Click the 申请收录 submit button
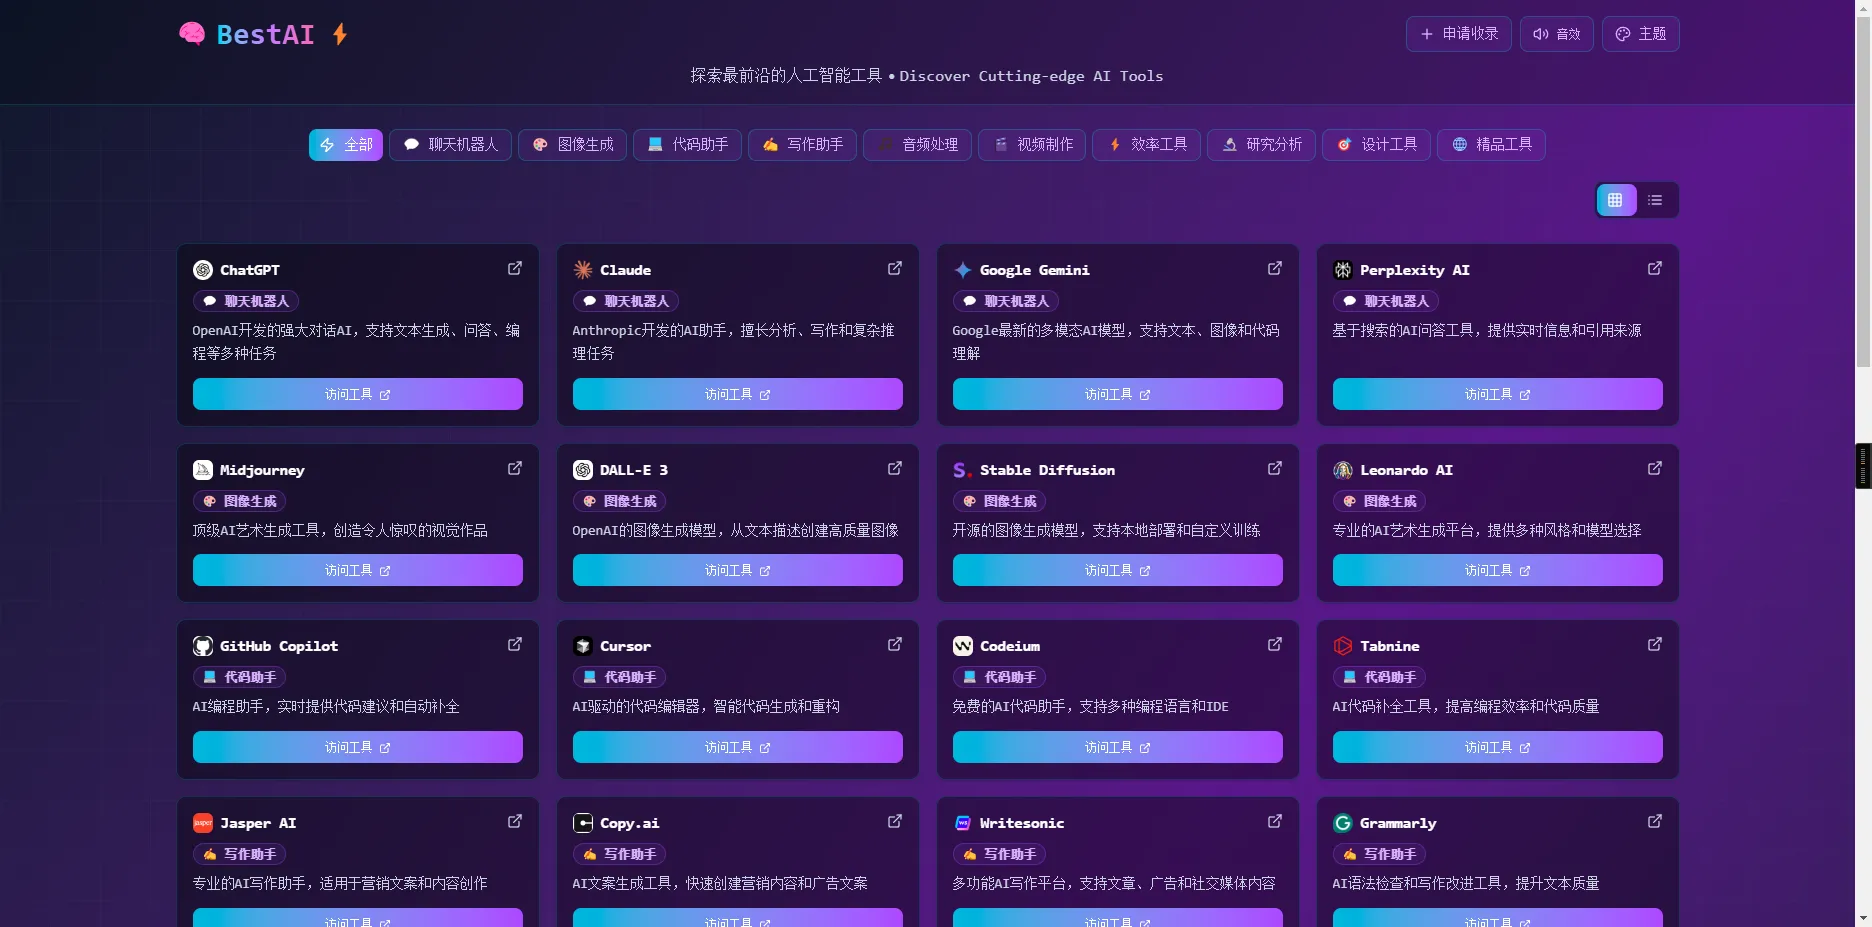1872x927 pixels. click(x=1459, y=34)
